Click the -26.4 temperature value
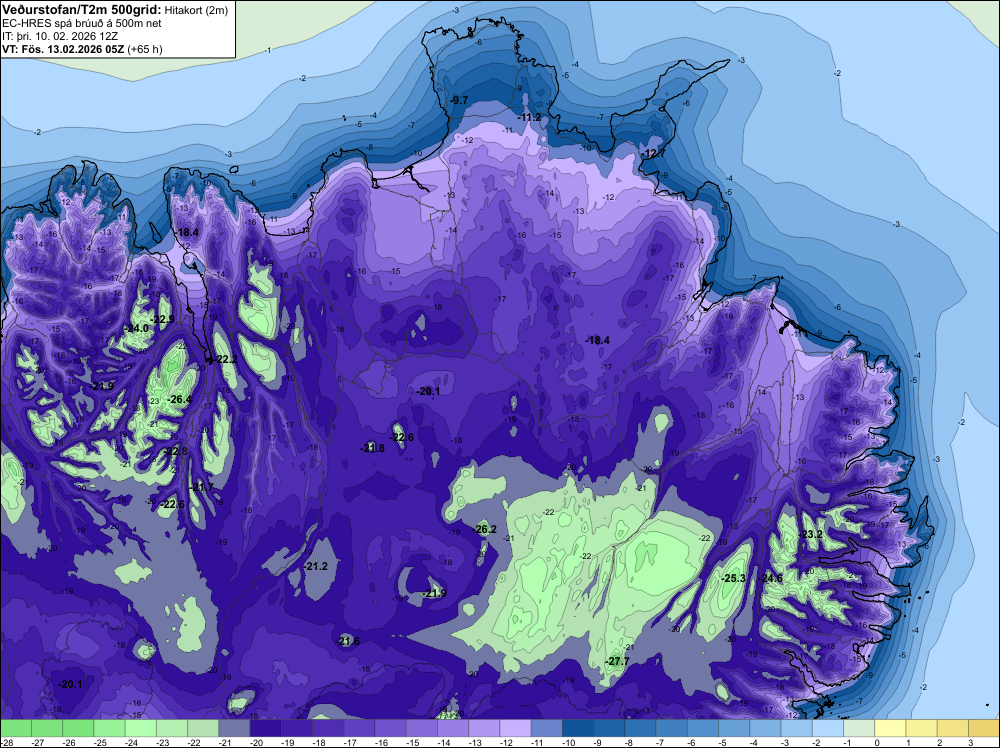 179,399
